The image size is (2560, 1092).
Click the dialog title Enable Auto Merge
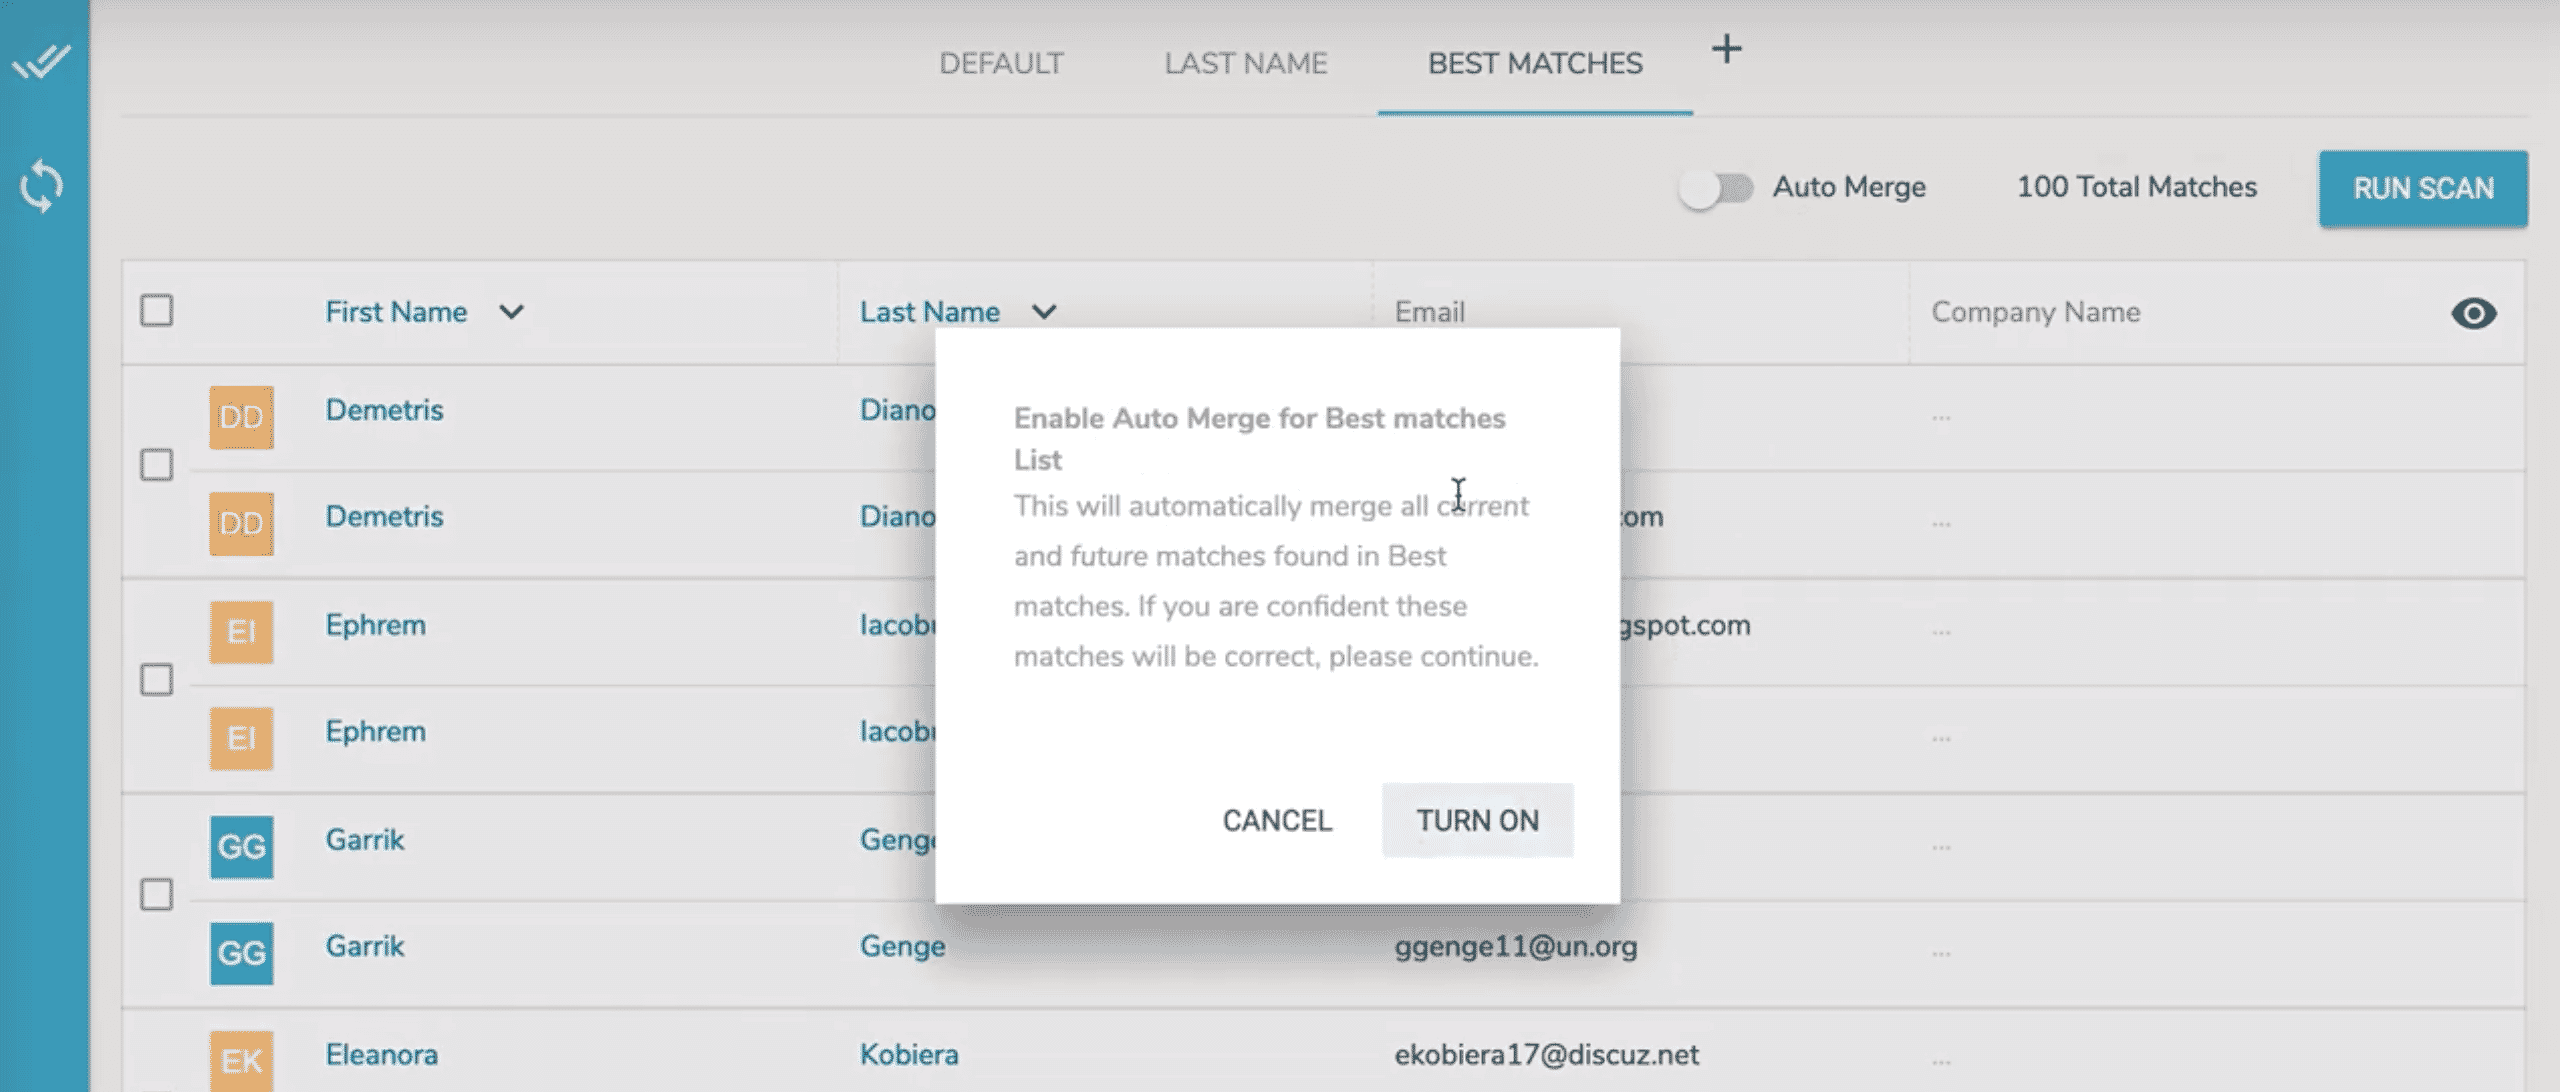[1260, 439]
